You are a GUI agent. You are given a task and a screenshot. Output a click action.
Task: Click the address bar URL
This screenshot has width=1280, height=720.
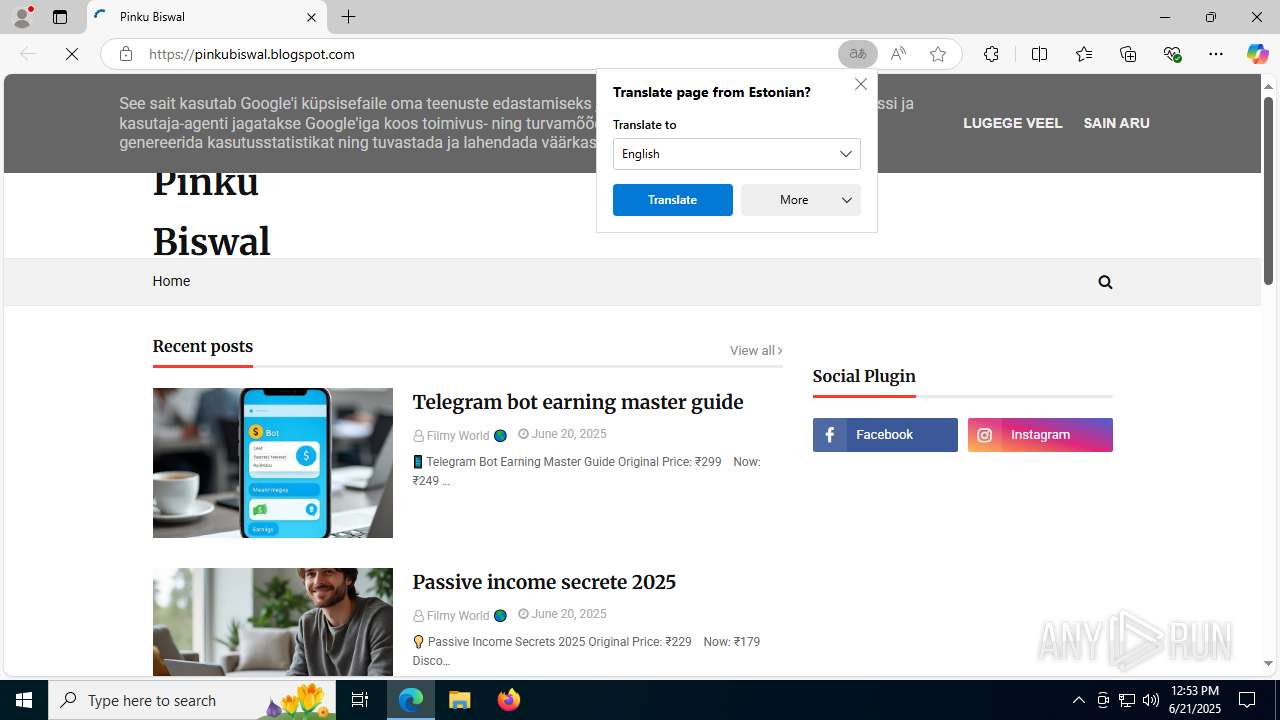[252, 54]
